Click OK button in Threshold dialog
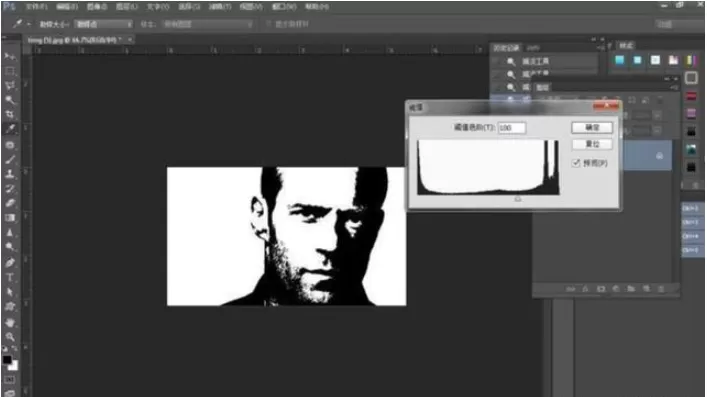Screen dimensions: 707x397 [592, 127]
